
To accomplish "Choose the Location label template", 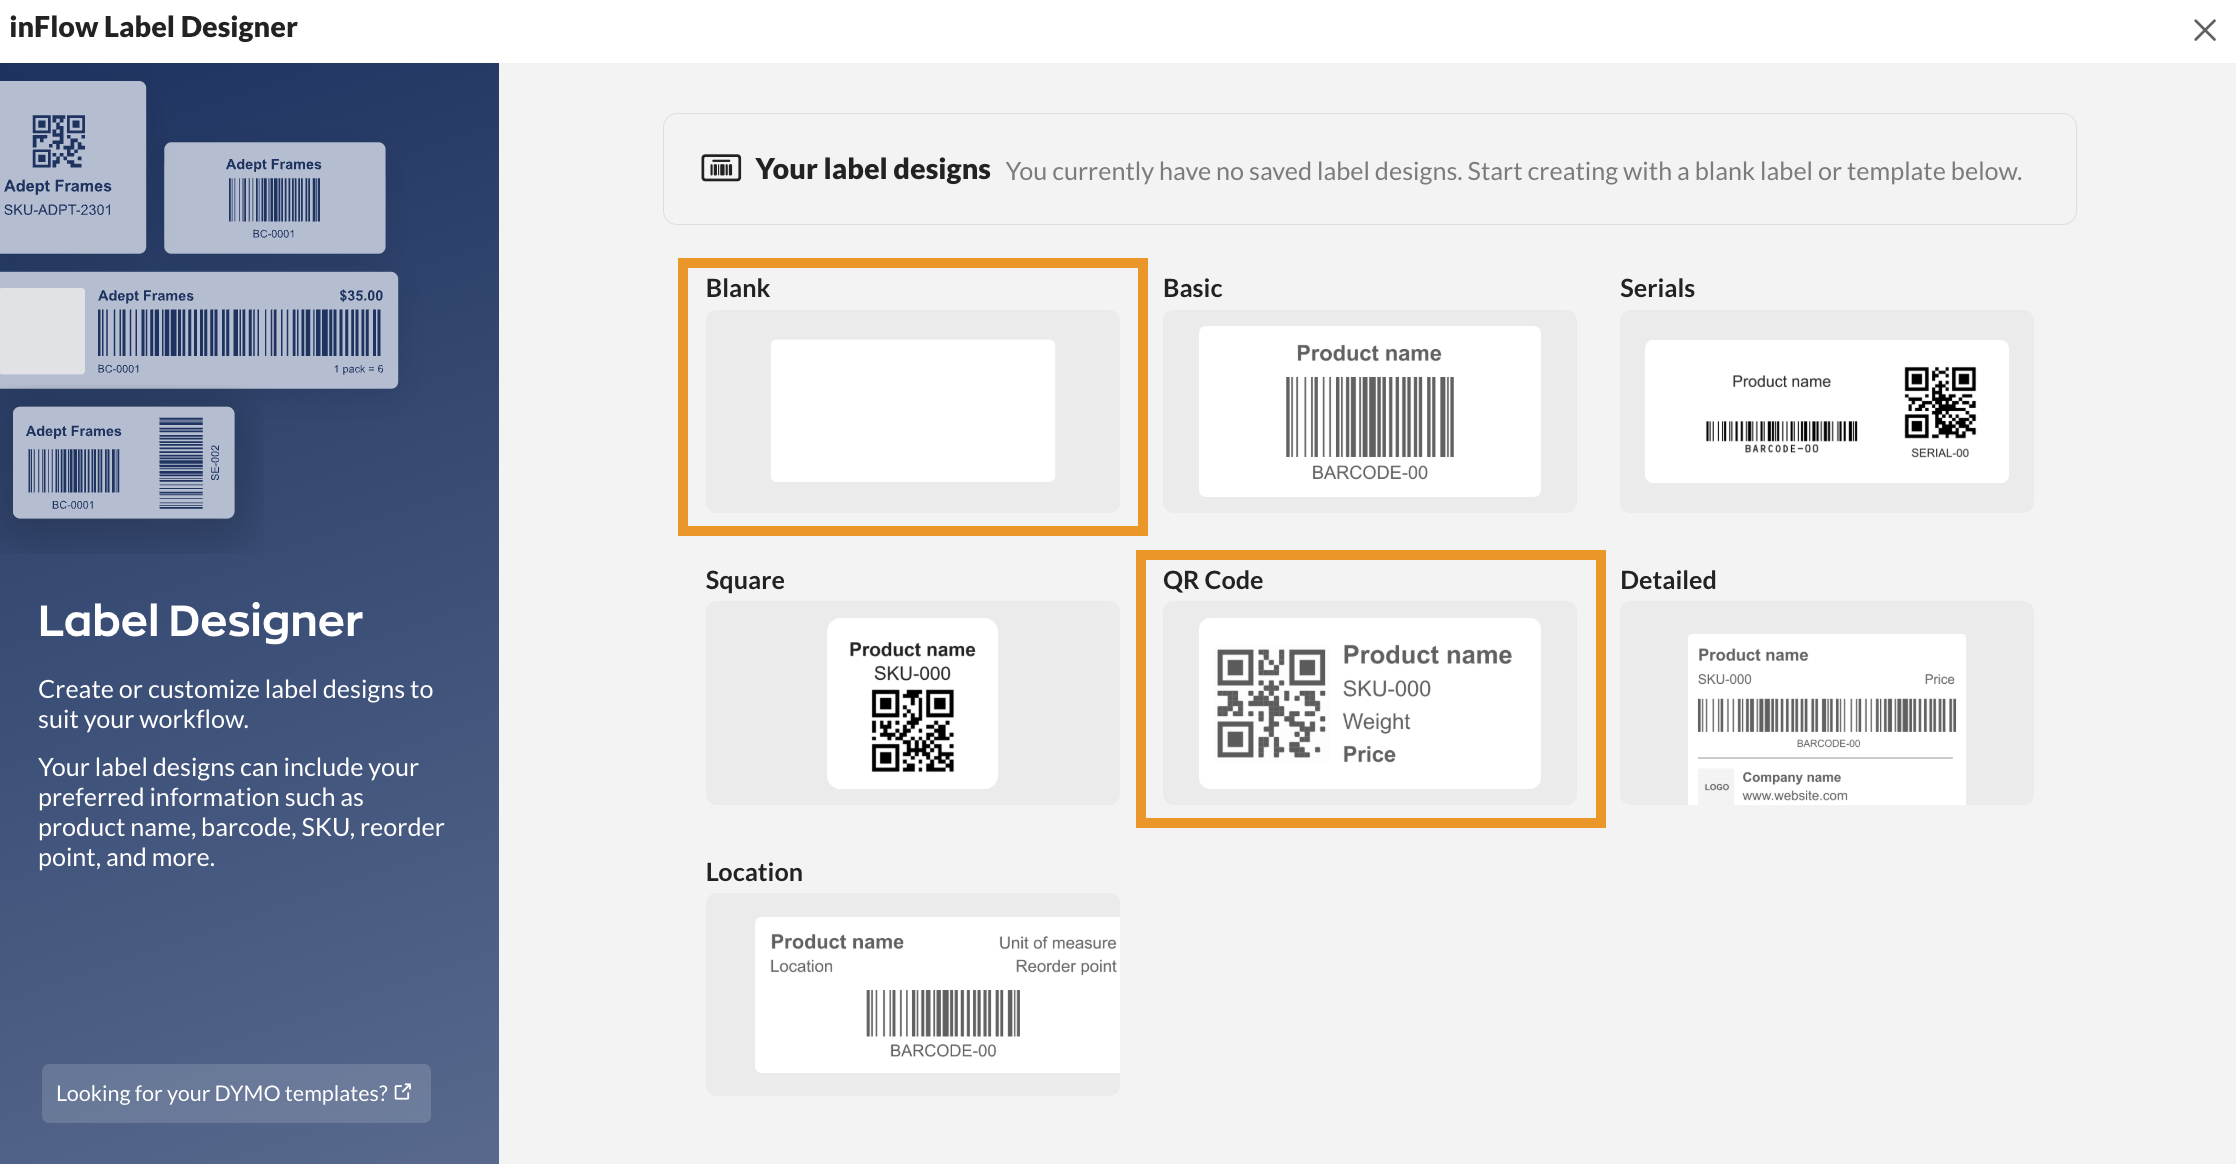I will [x=912, y=994].
